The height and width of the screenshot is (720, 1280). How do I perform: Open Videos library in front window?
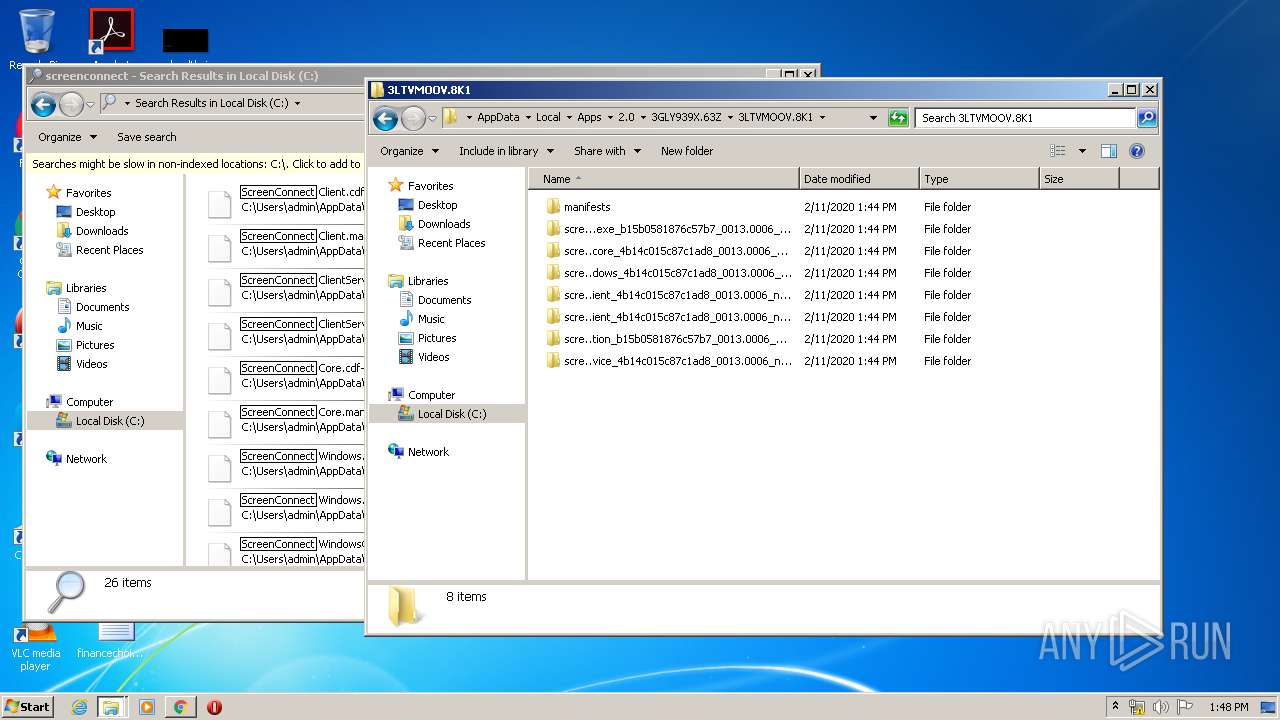433,357
